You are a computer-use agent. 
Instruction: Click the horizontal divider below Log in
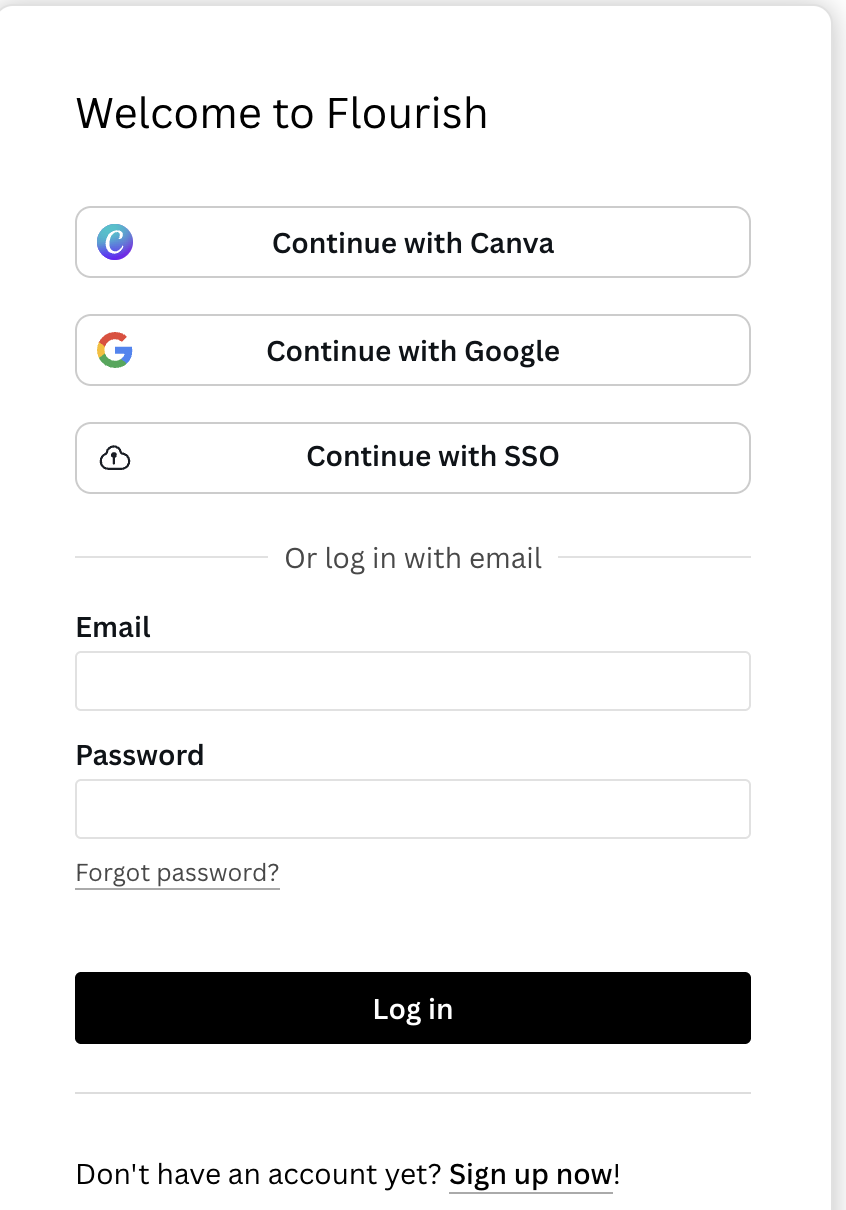412,1093
